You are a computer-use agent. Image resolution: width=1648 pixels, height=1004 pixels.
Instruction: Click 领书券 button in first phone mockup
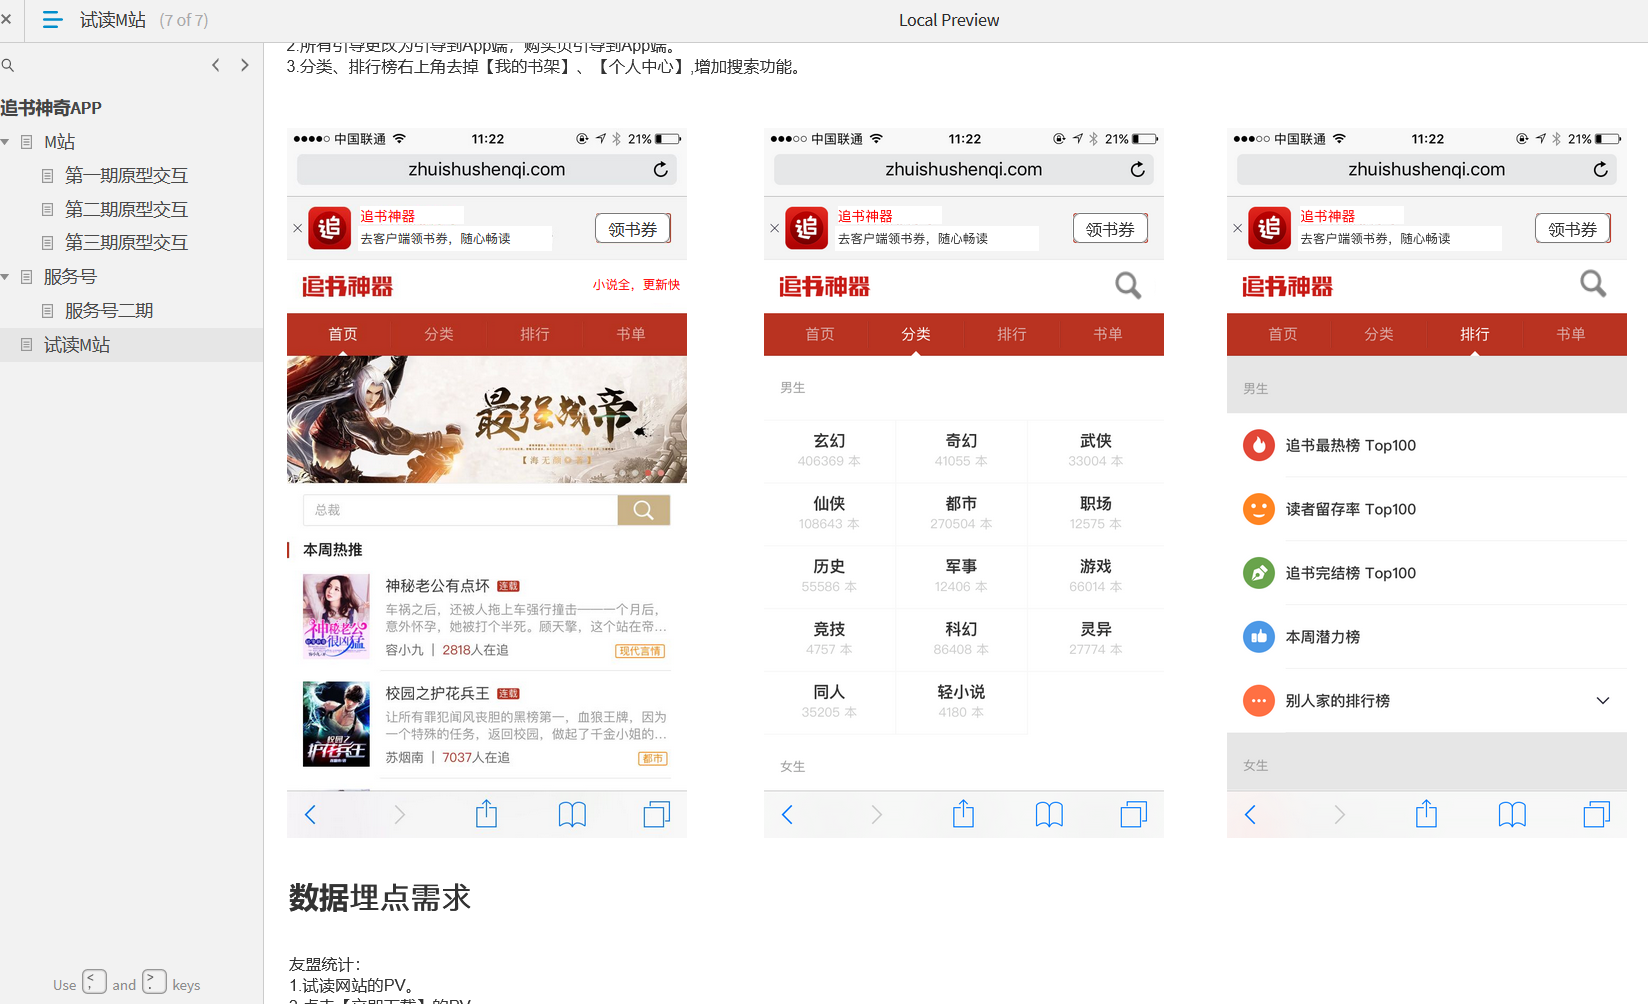[633, 229]
